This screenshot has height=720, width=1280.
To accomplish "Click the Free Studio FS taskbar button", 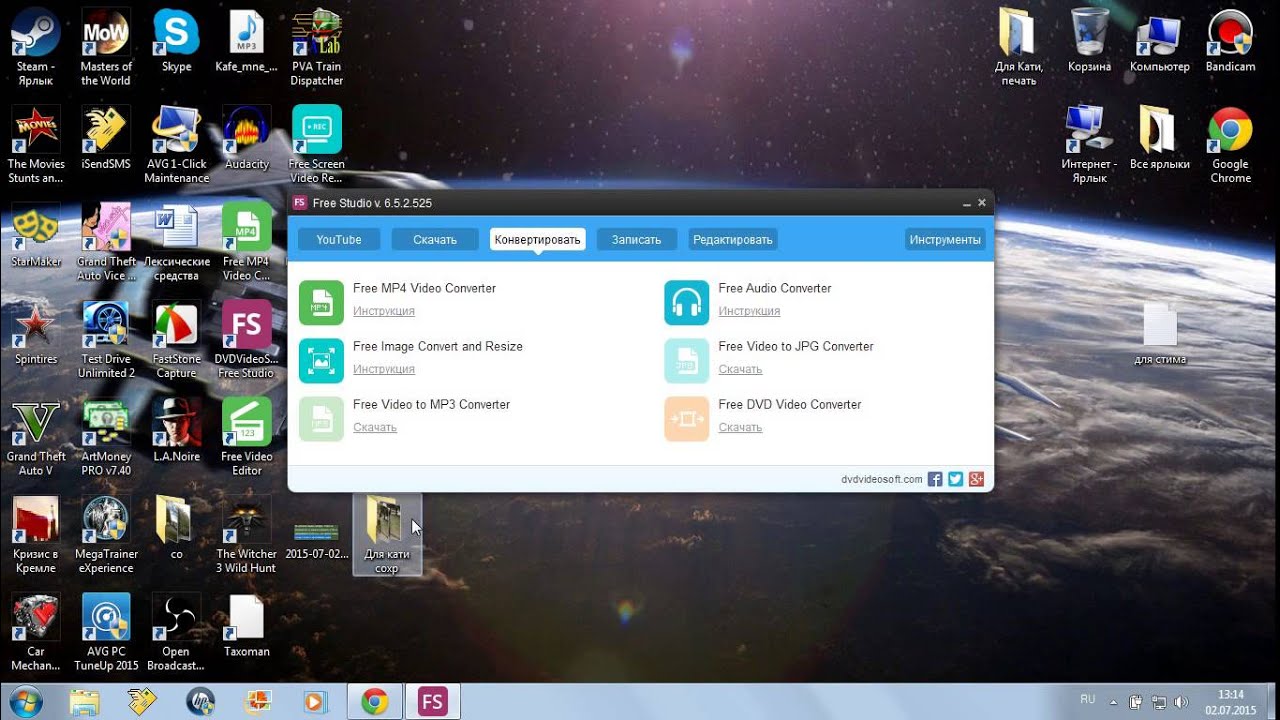I will click(x=433, y=702).
